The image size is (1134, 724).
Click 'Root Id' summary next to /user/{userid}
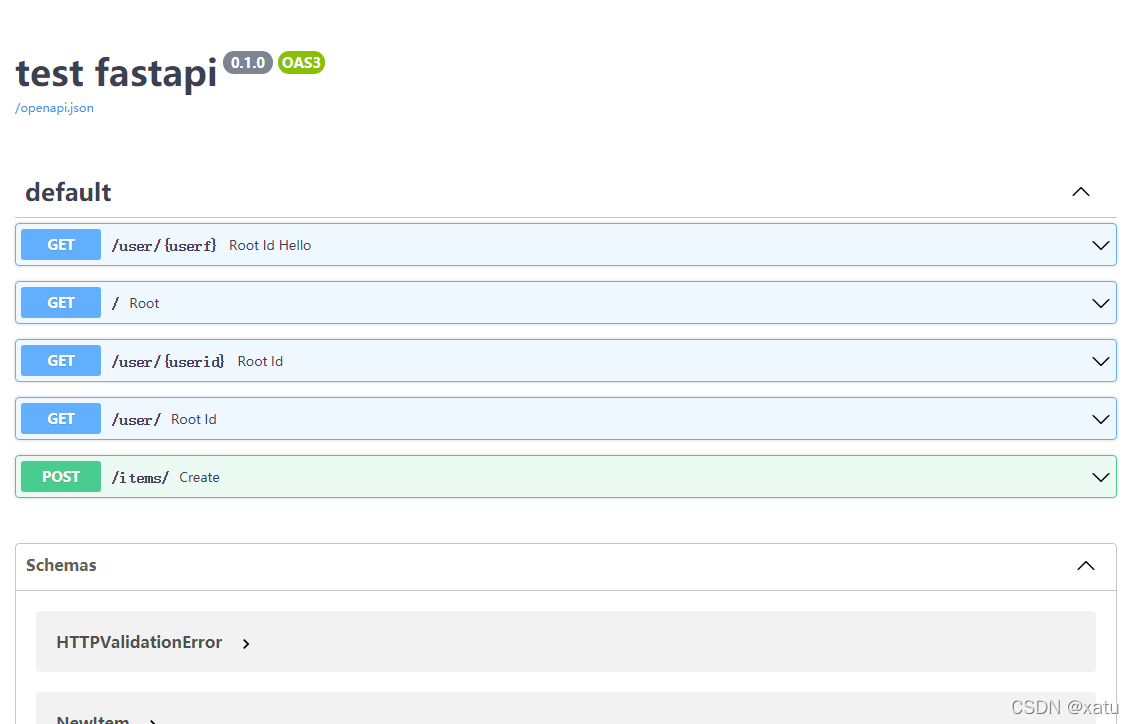tap(260, 361)
